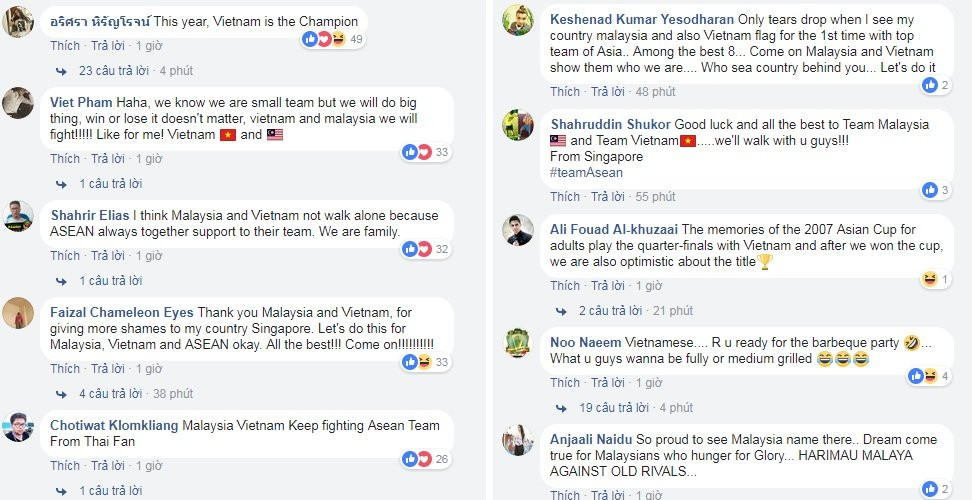Image resolution: width=972 pixels, height=500 pixels.
Task: Toggle Thích on Shahruddin Shukor's comment
Action: (x=565, y=196)
